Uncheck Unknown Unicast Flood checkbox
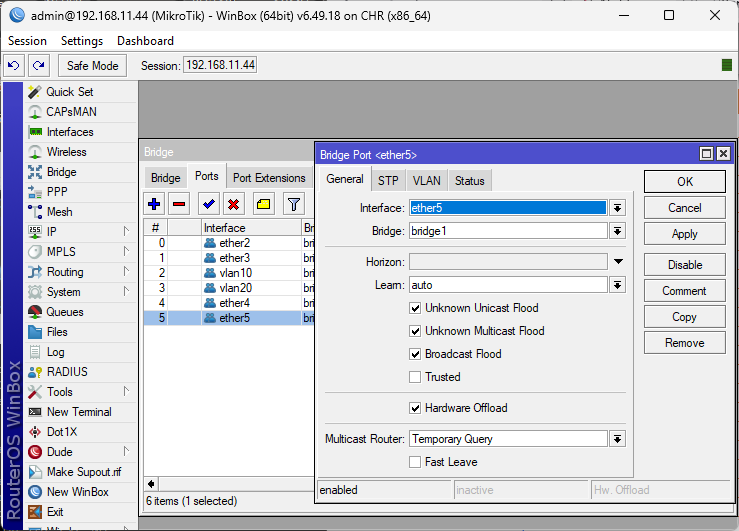Image resolution: width=739 pixels, height=531 pixels. click(x=415, y=308)
